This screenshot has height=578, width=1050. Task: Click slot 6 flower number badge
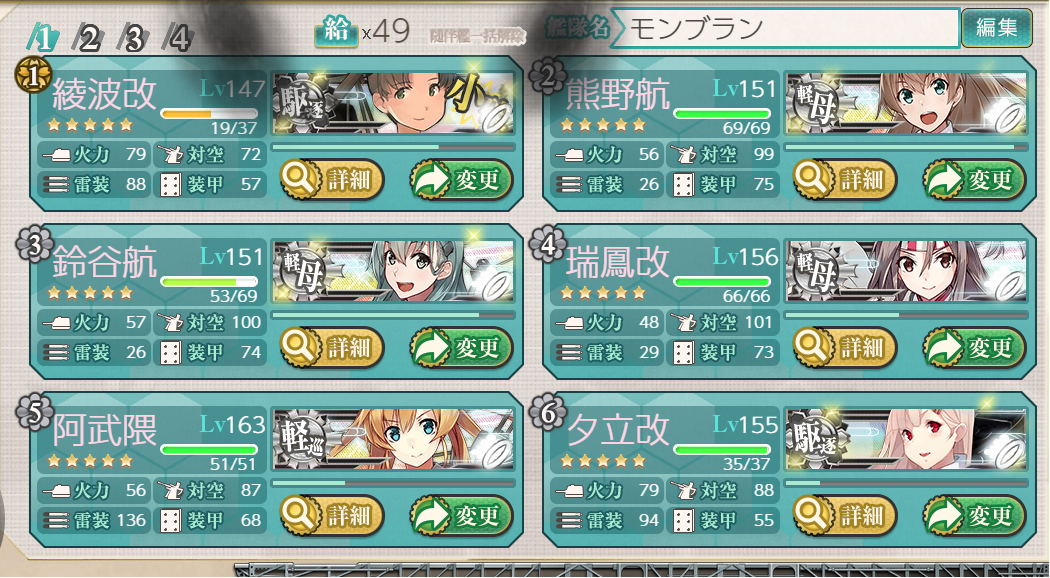(548, 413)
